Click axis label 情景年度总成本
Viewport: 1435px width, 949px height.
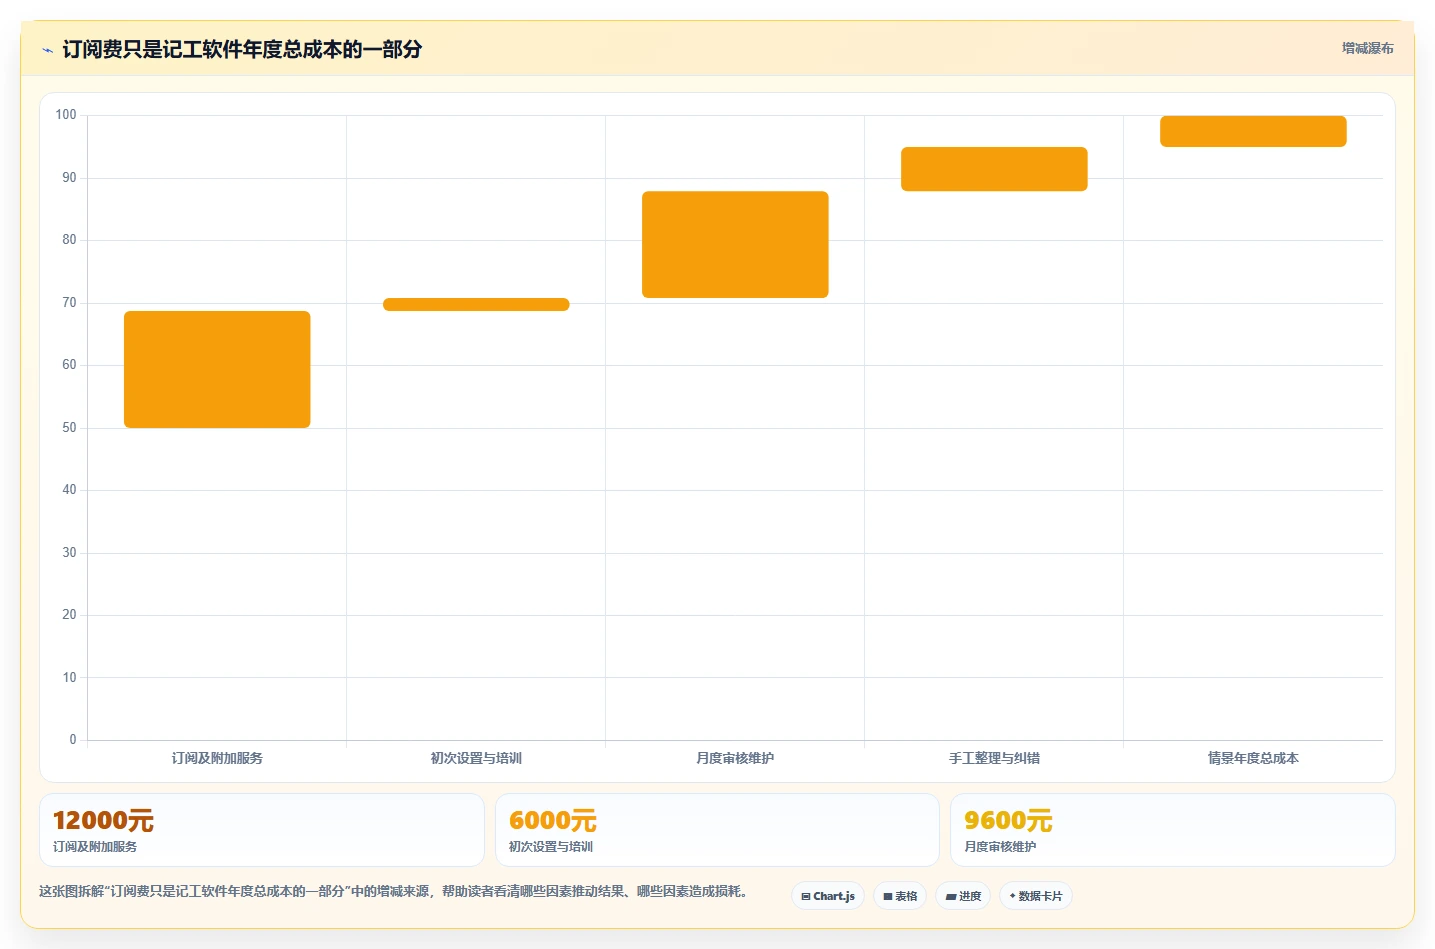point(1253,758)
